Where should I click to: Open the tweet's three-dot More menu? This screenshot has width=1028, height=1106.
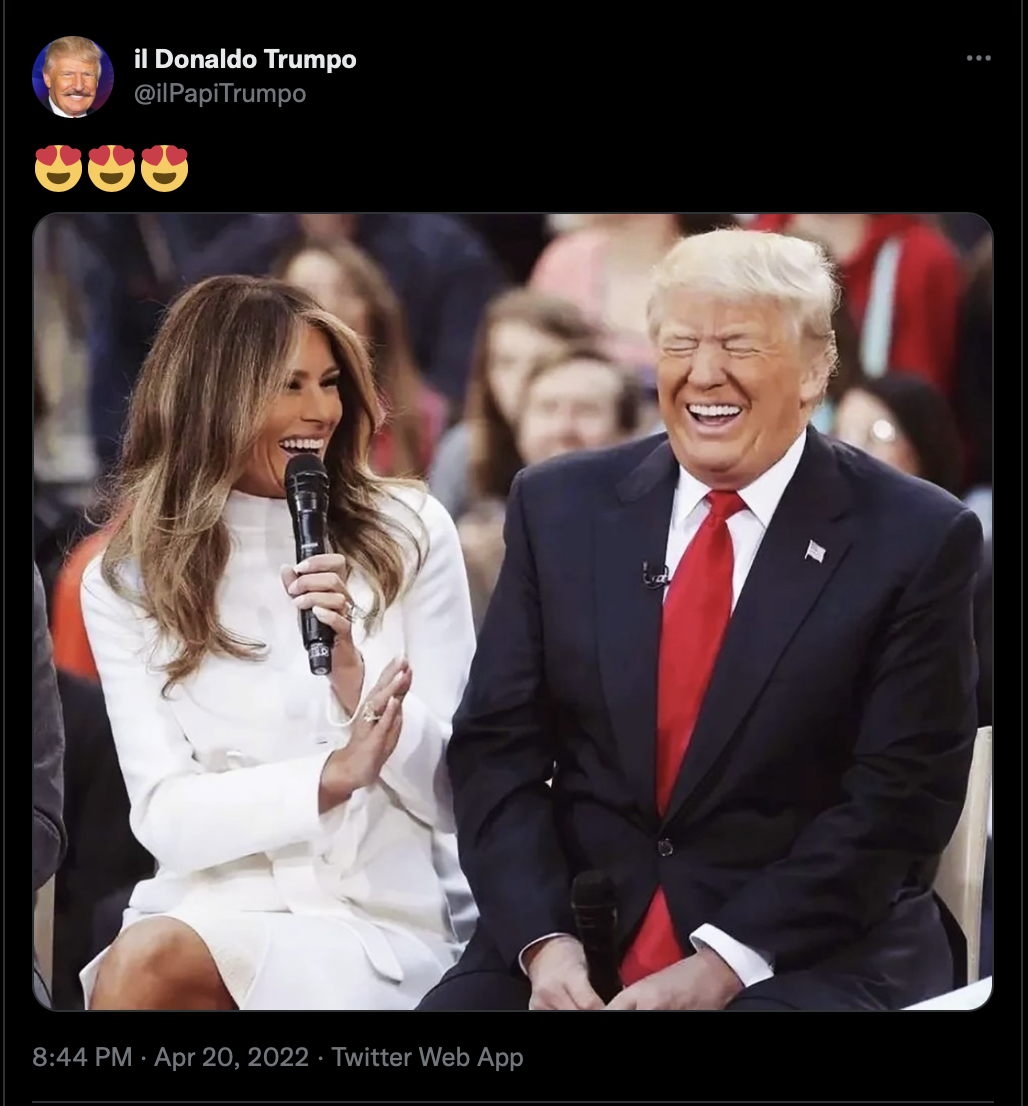(979, 58)
